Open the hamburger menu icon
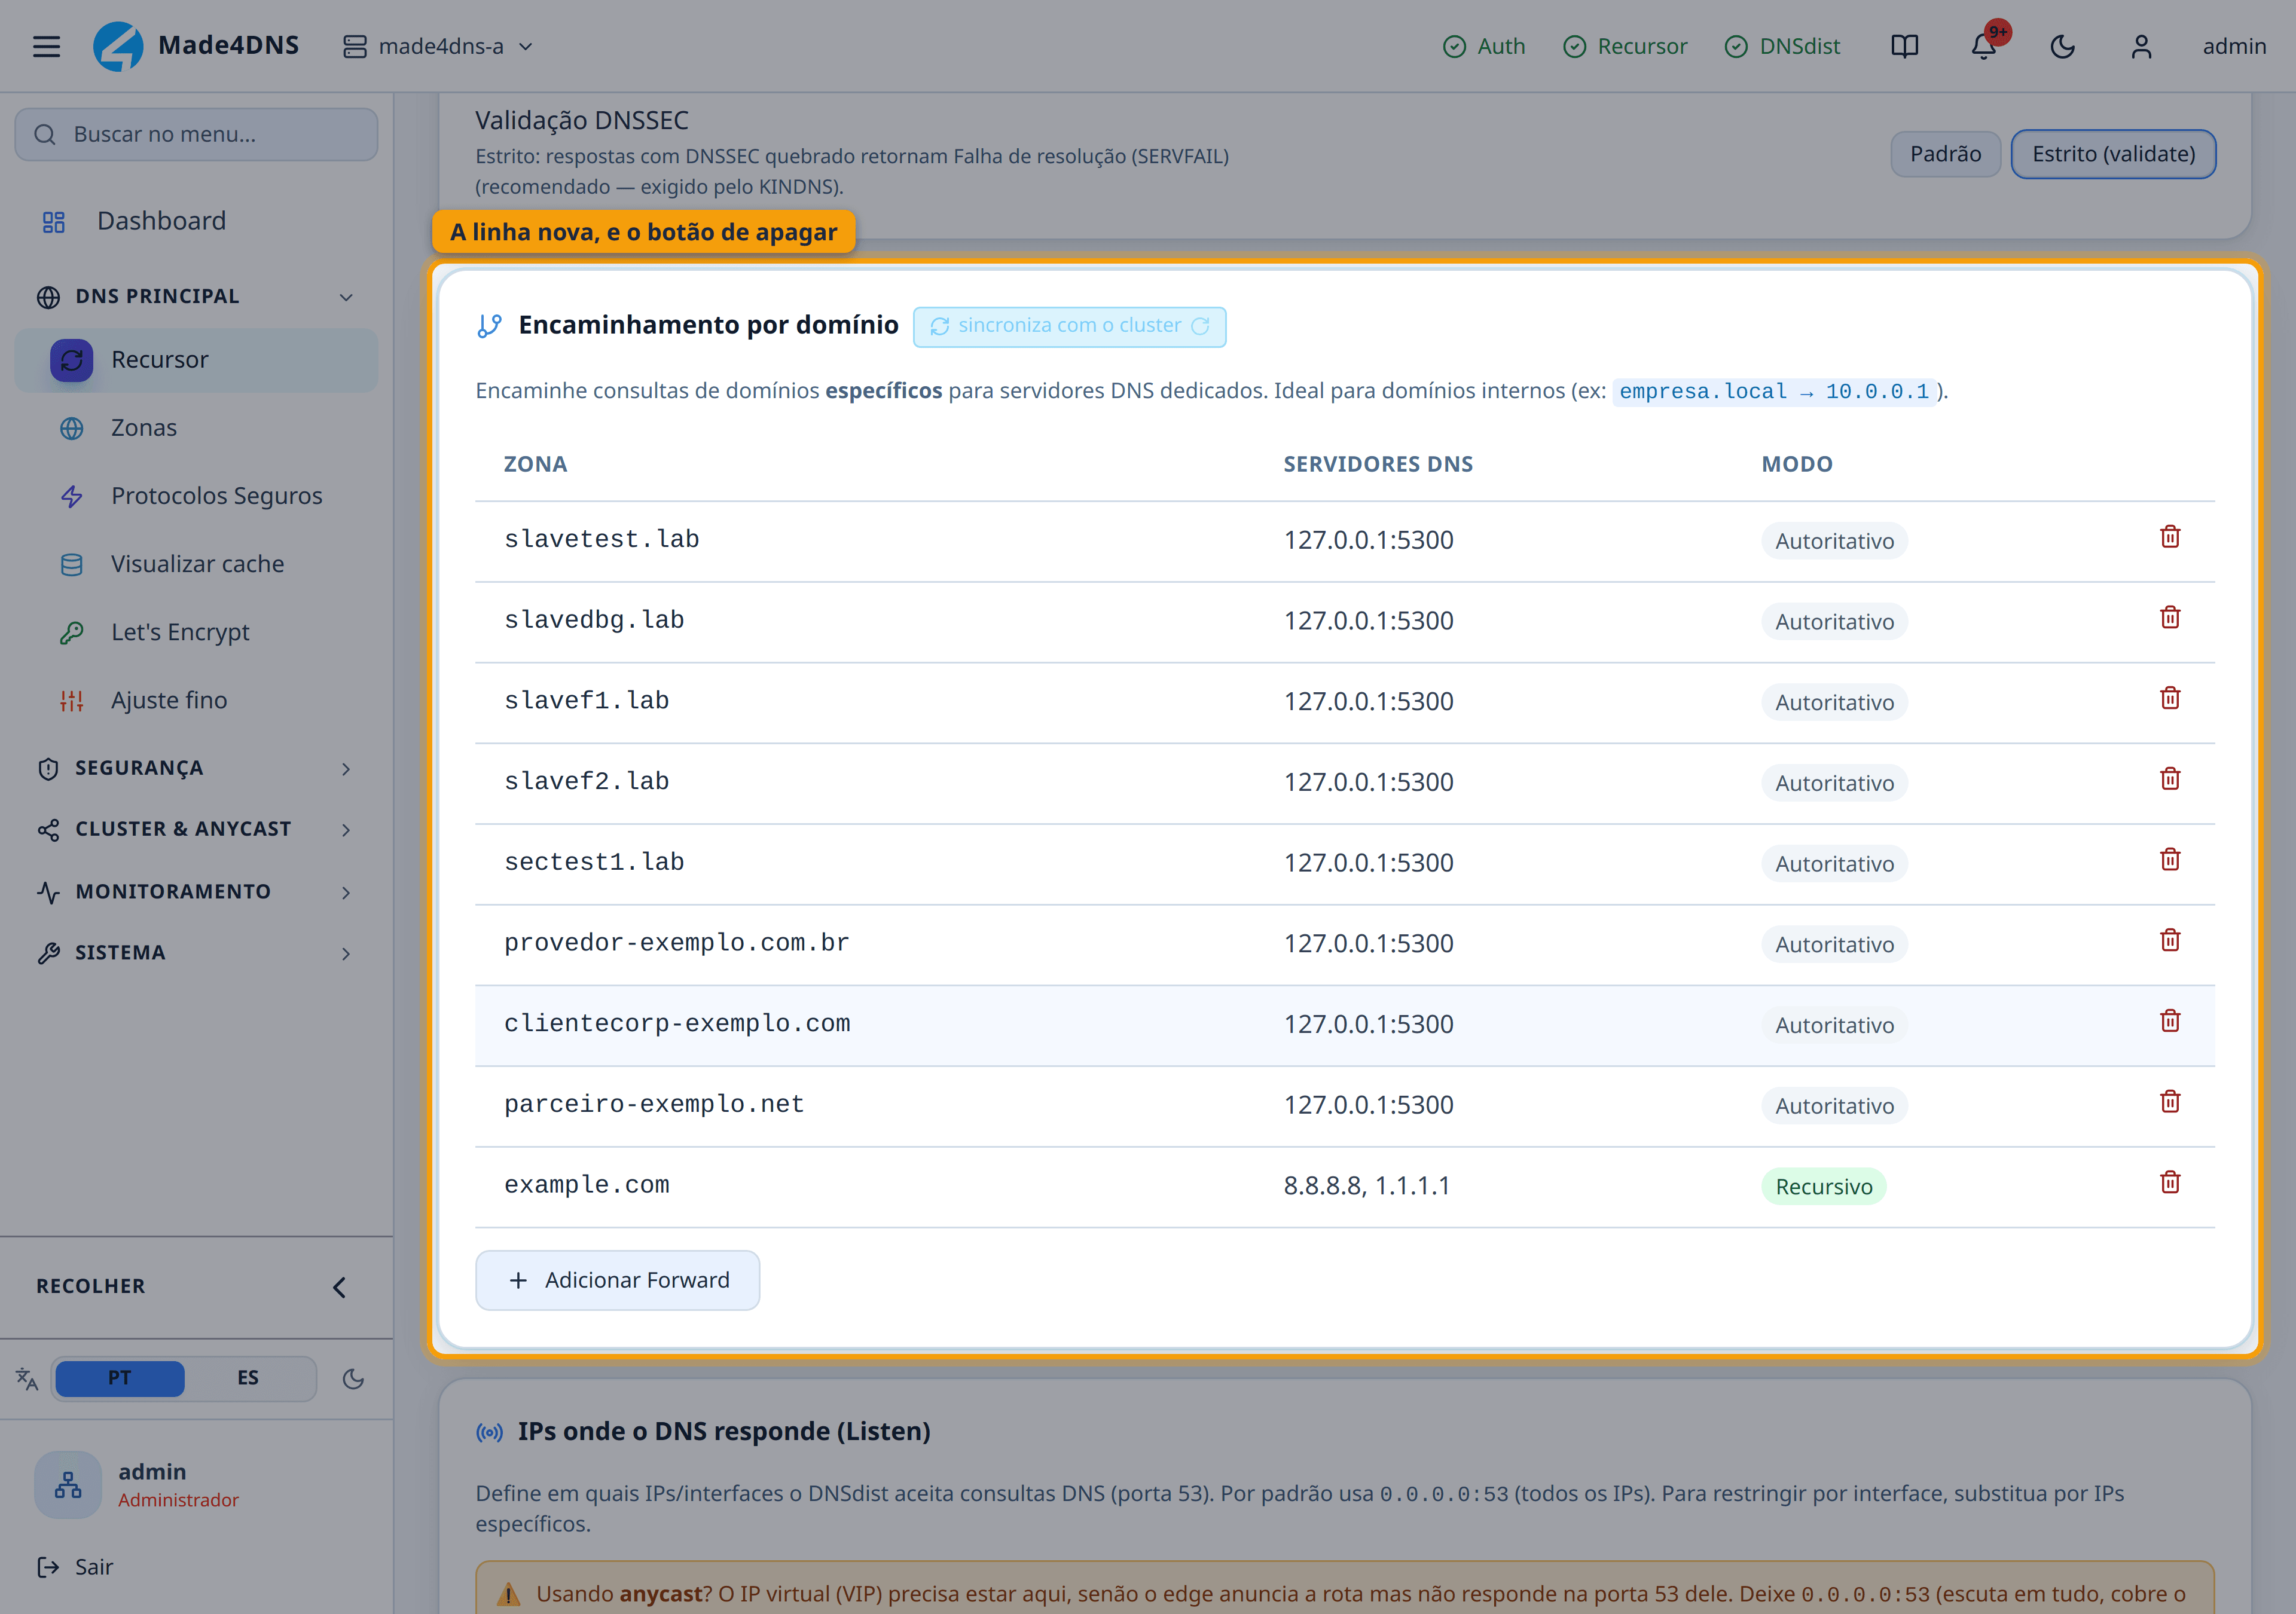 point(46,46)
